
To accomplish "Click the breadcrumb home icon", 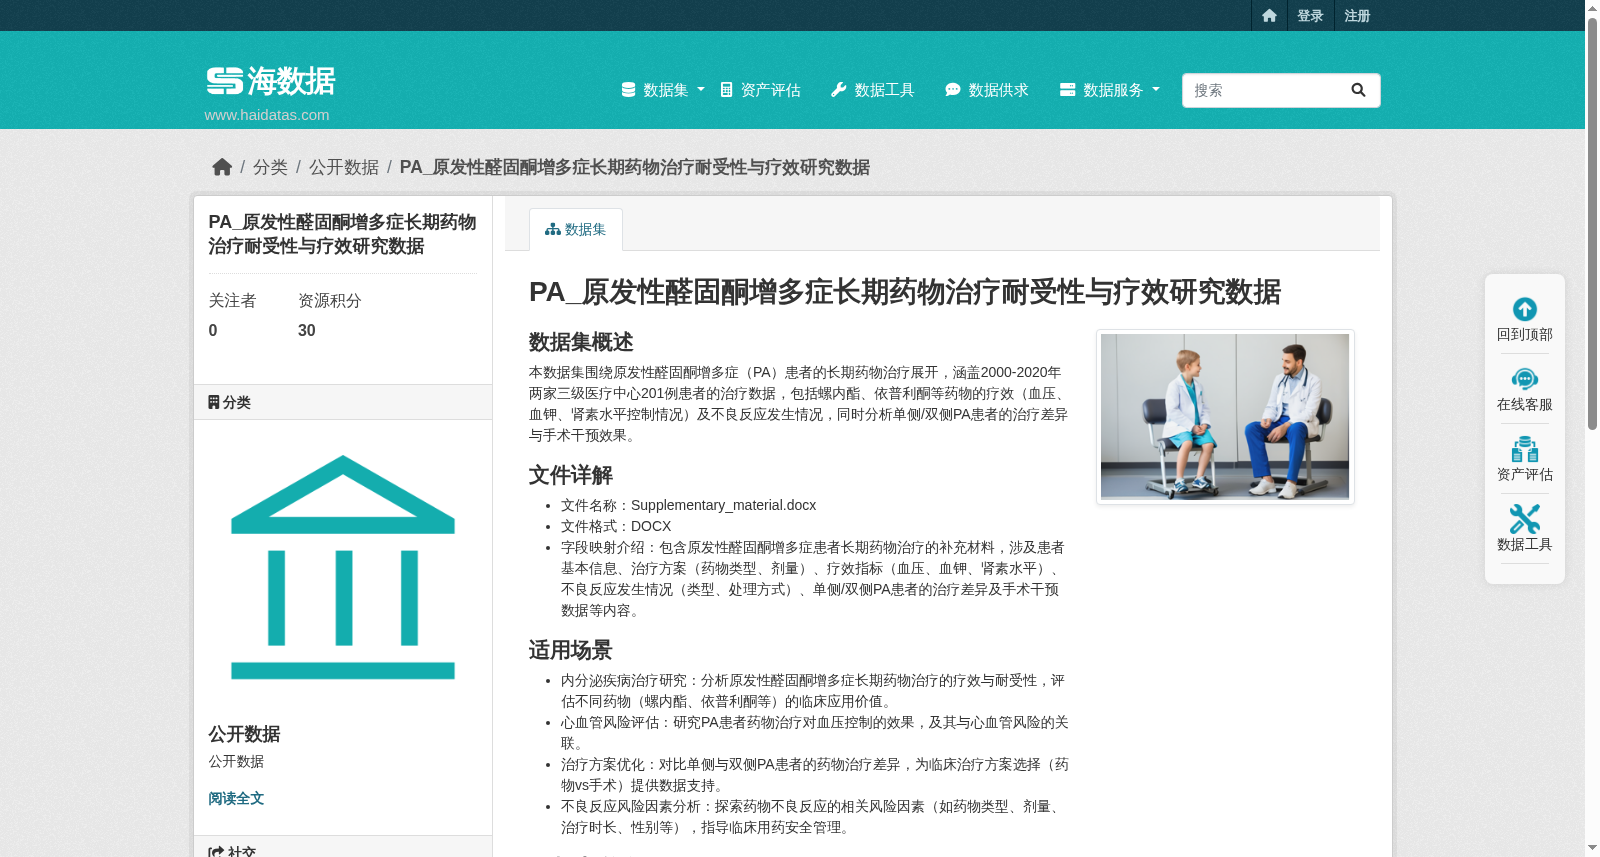I will (x=222, y=167).
